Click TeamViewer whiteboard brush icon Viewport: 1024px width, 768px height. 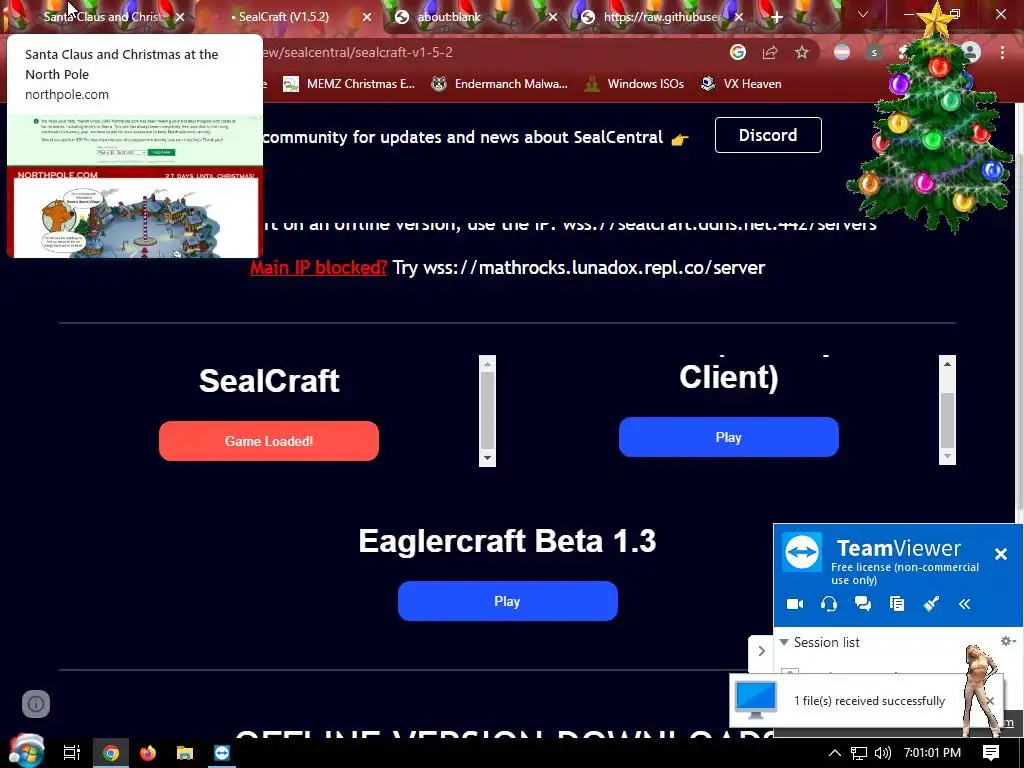[x=931, y=604]
